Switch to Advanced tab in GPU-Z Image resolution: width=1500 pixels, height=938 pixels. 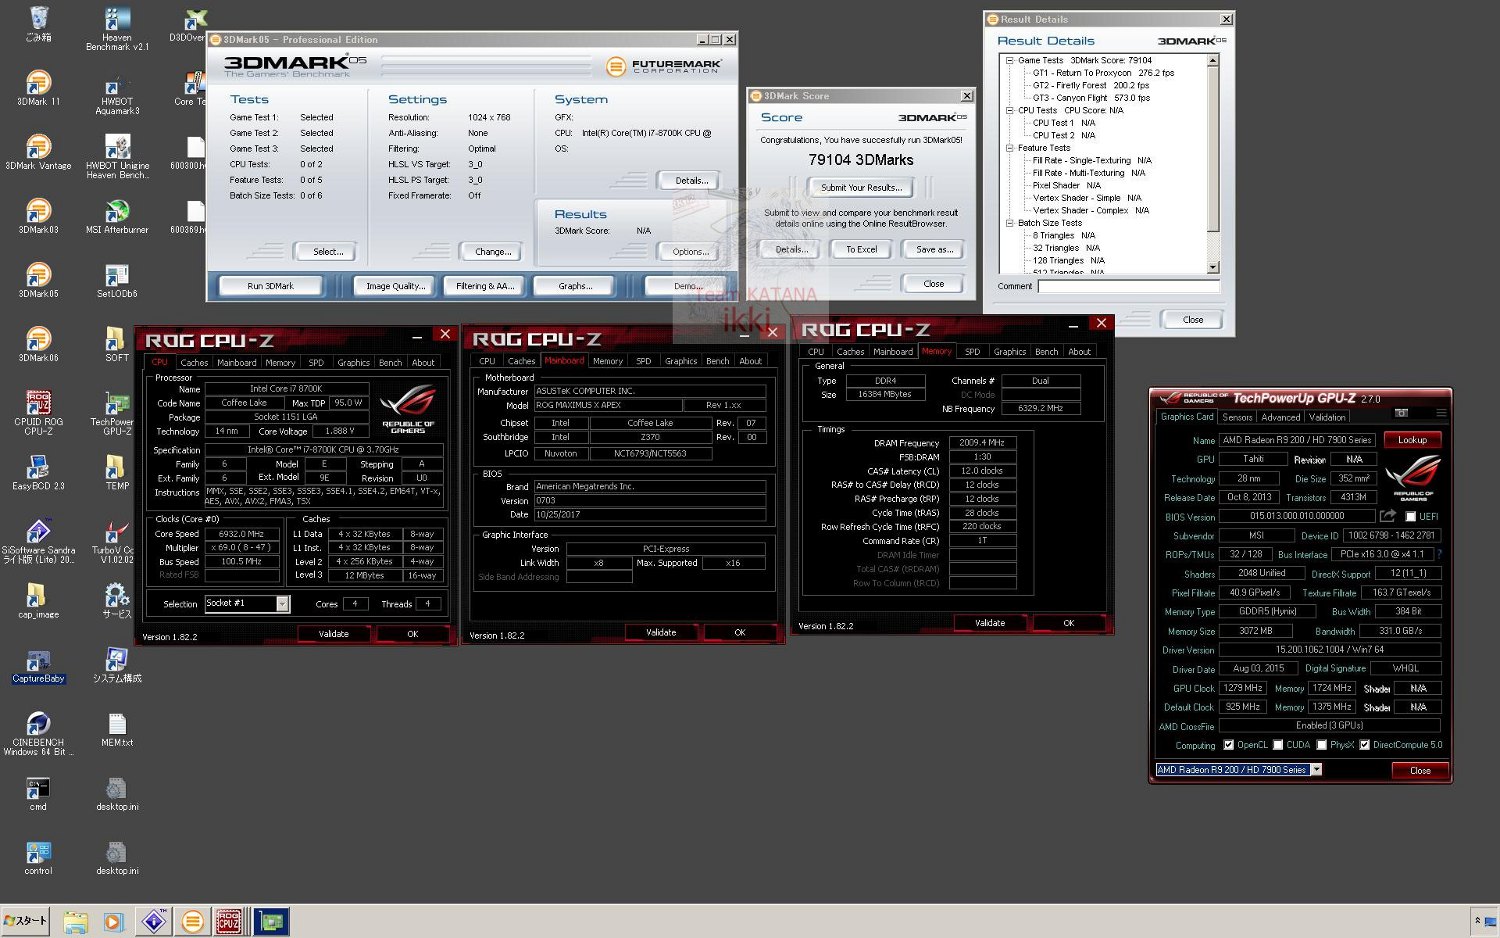(x=1280, y=417)
